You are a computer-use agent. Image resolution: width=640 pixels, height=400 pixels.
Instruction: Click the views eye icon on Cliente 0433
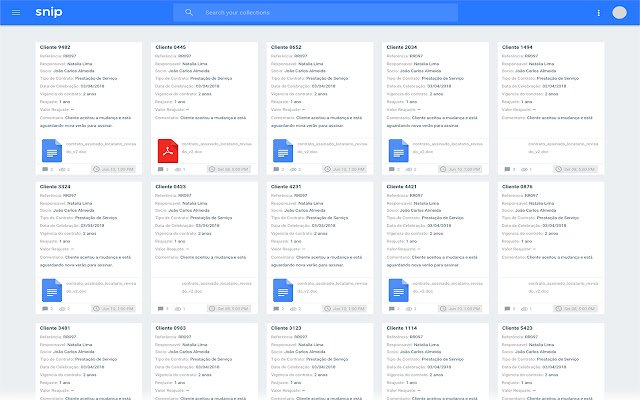coord(178,309)
